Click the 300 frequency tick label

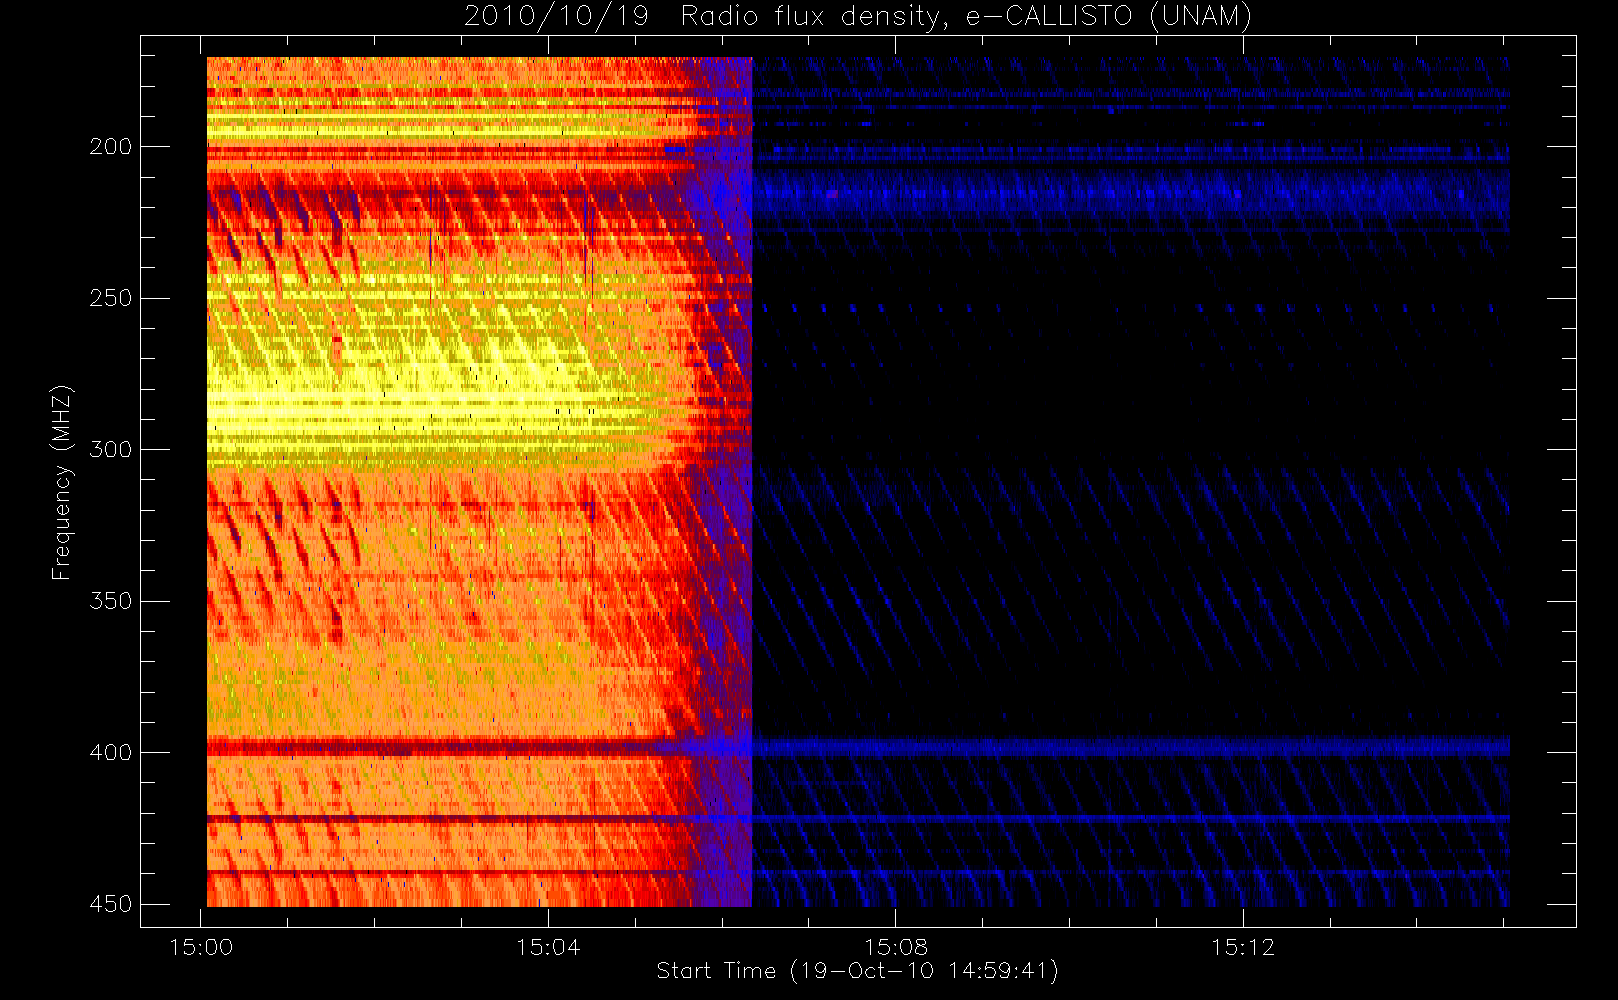[x=110, y=449]
